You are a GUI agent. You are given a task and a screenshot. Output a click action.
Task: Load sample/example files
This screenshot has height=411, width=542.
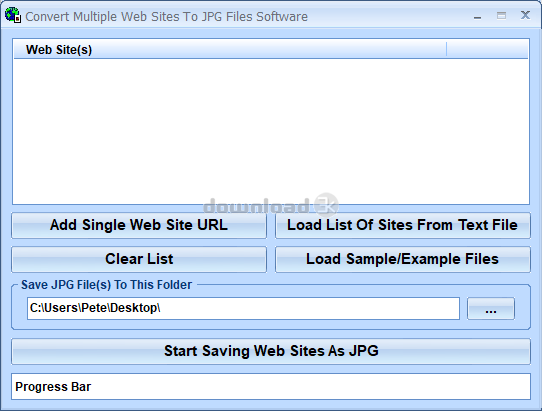pyautogui.click(x=403, y=259)
